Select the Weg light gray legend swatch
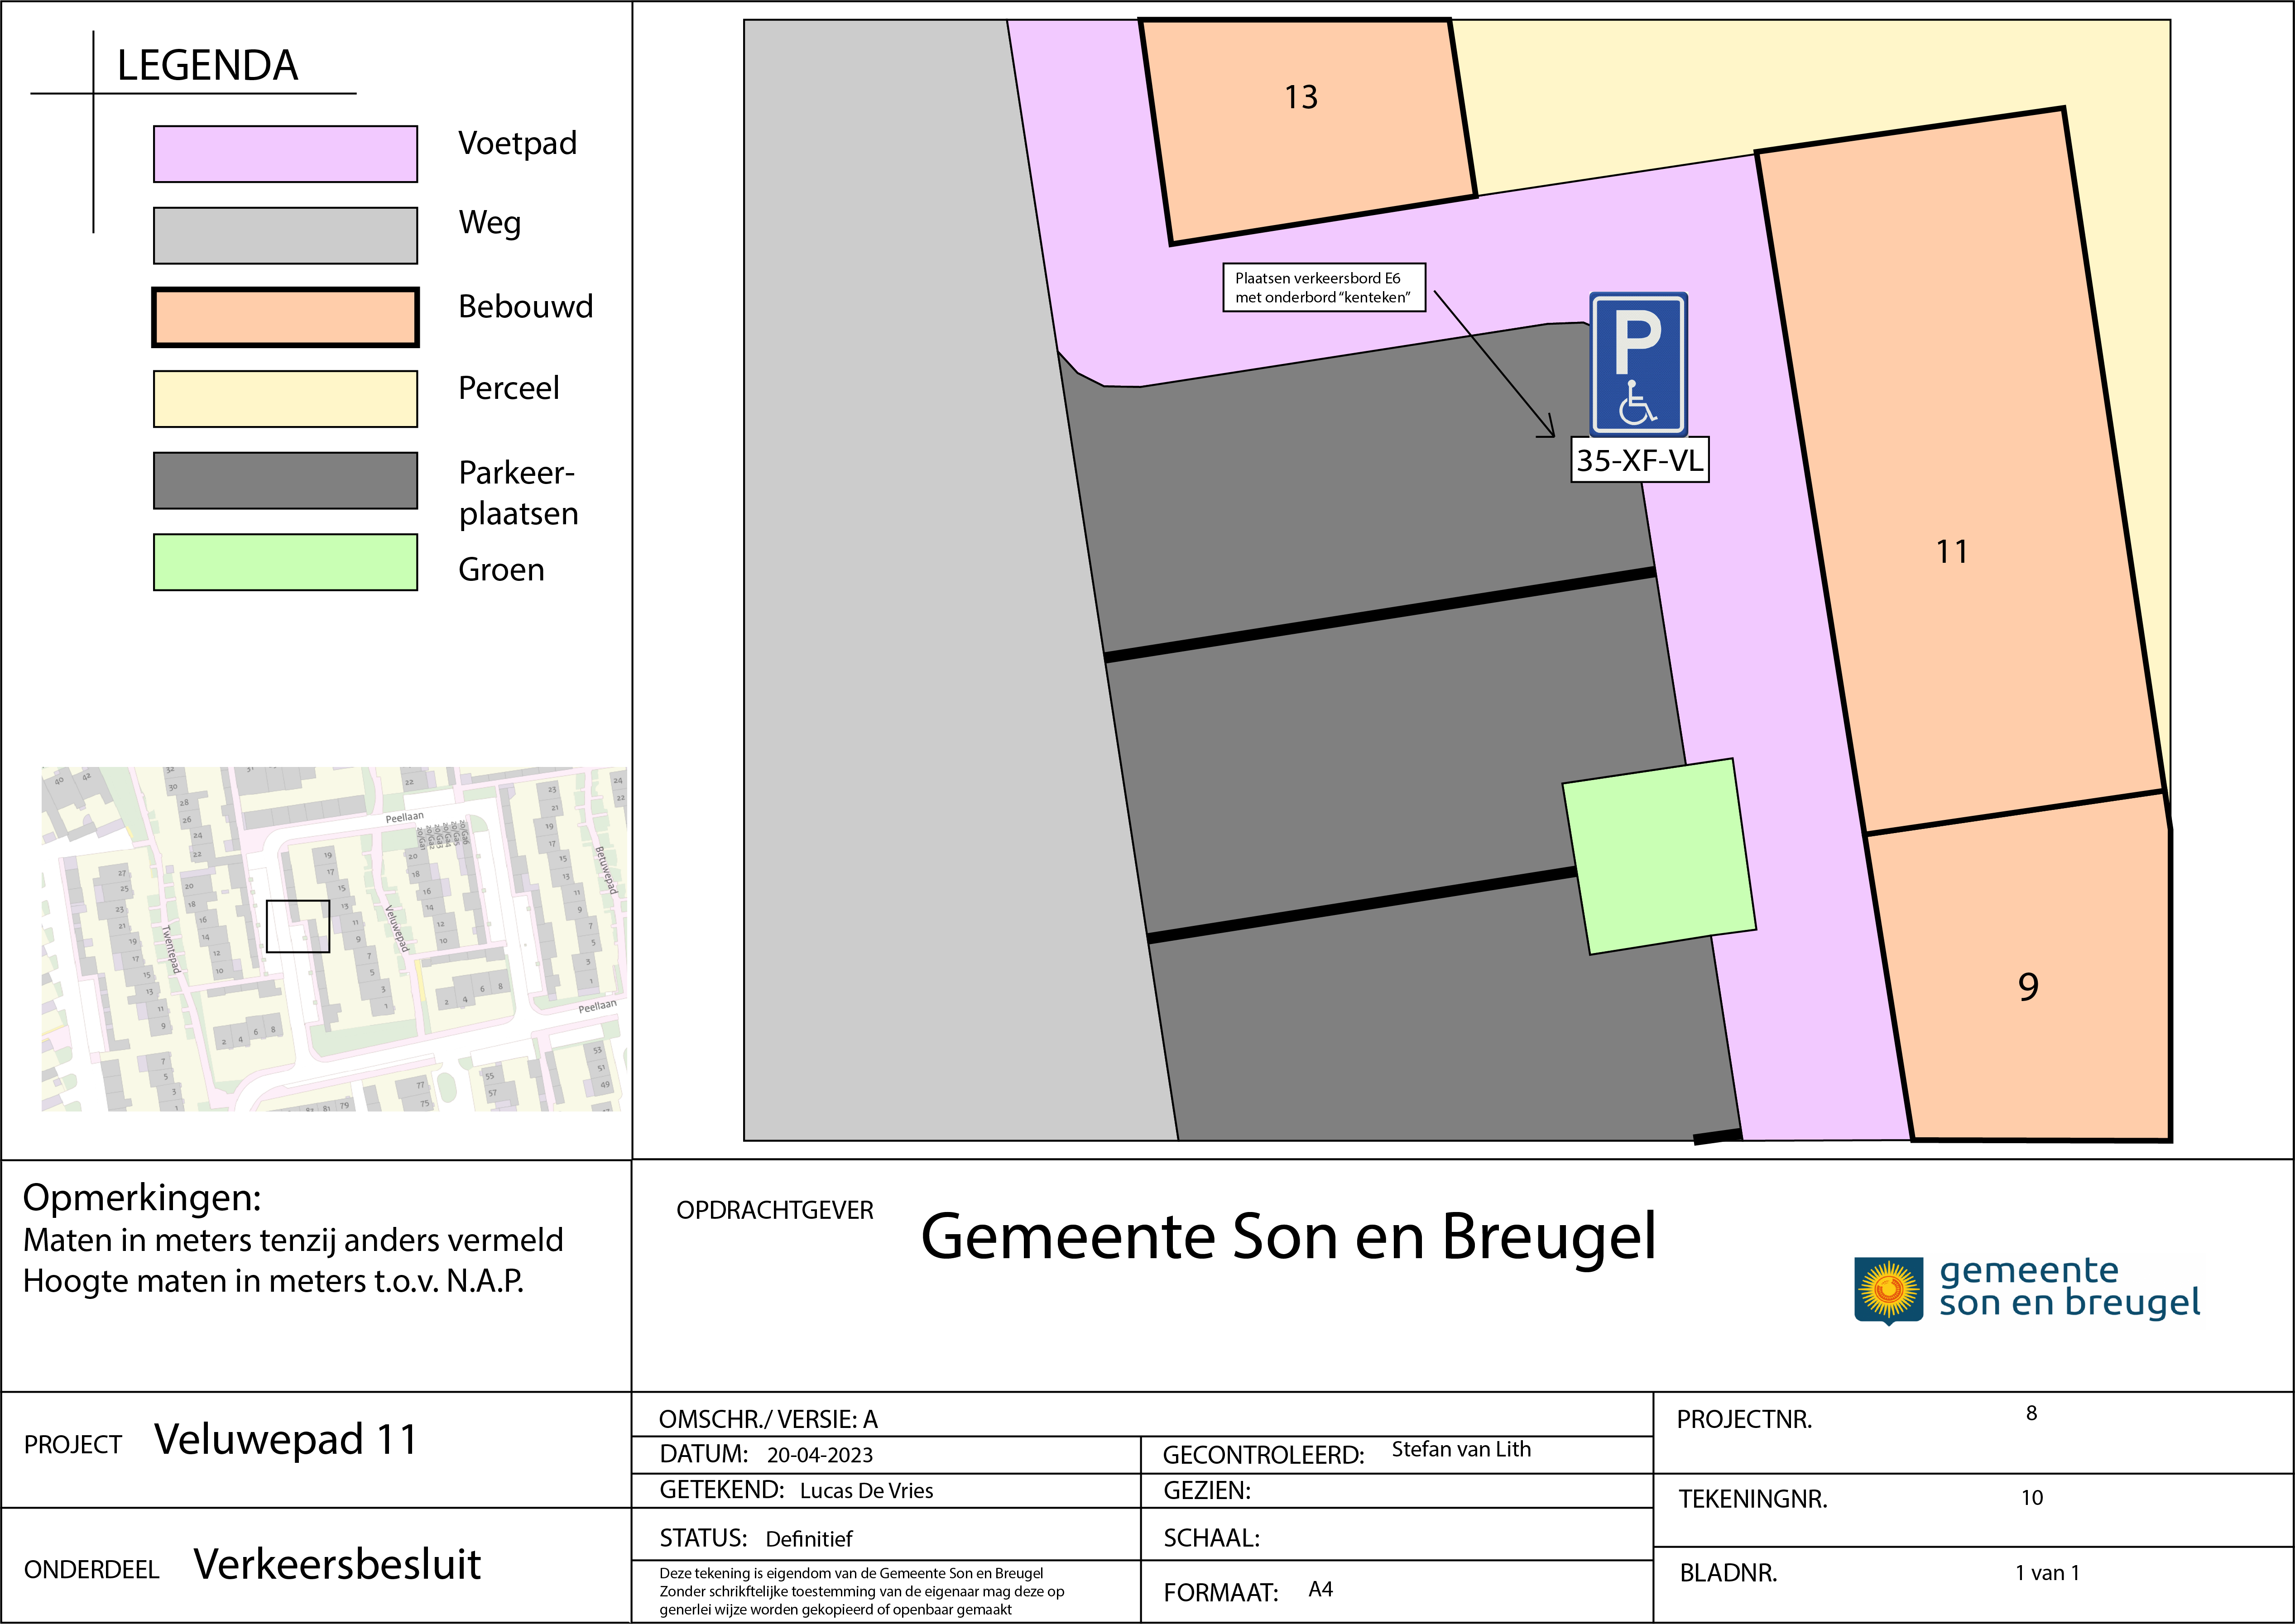Viewport: 2295px width, 1624px height. point(285,236)
